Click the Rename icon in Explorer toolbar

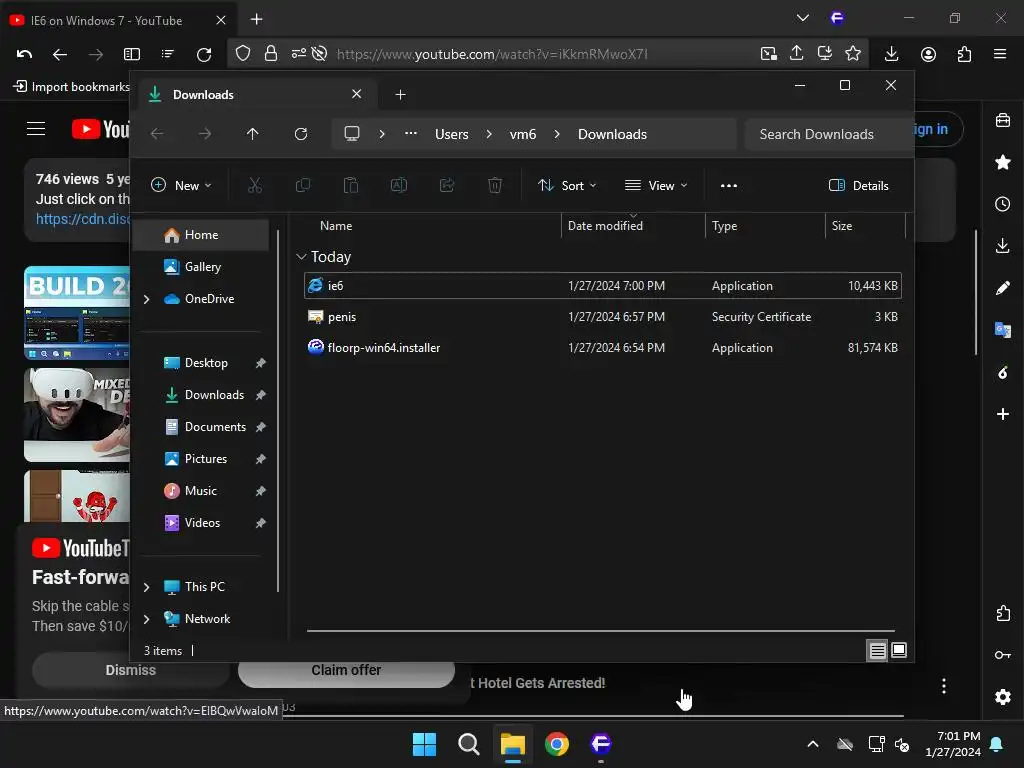[x=398, y=185]
